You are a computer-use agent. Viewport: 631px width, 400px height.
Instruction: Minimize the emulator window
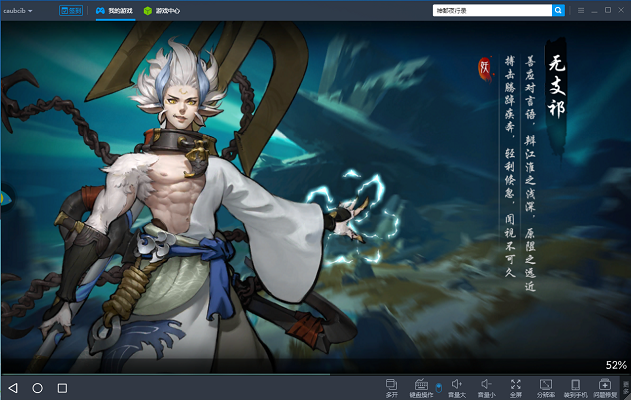(594, 11)
